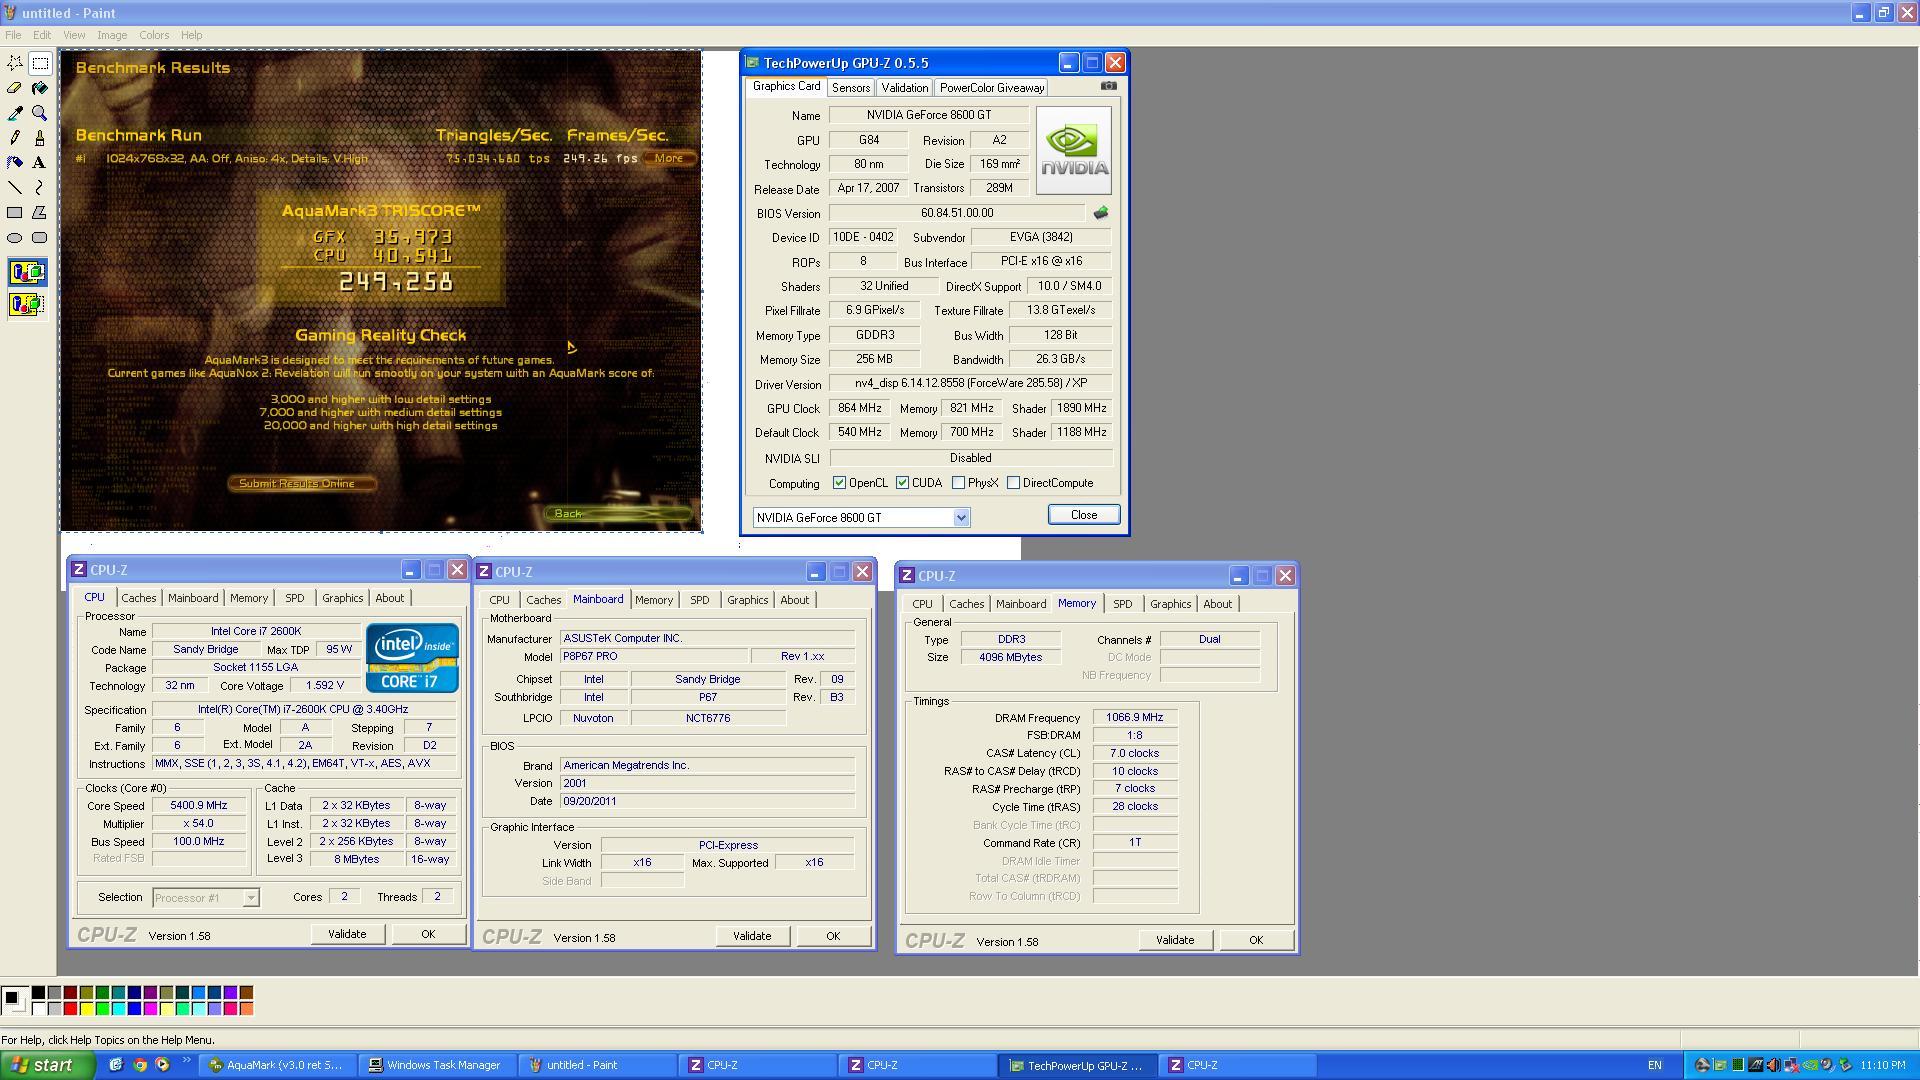Screen dimensions: 1920x1080
Task: Click the Core Speed 5400.9 MHz field
Action: point(199,806)
